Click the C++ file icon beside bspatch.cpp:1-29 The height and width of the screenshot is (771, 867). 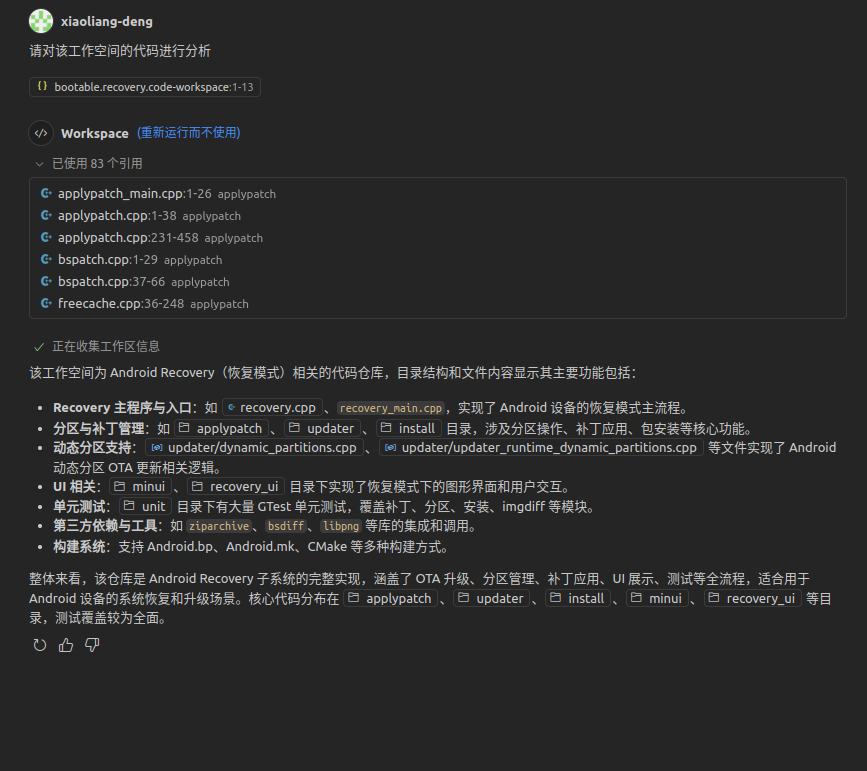click(x=46, y=259)
